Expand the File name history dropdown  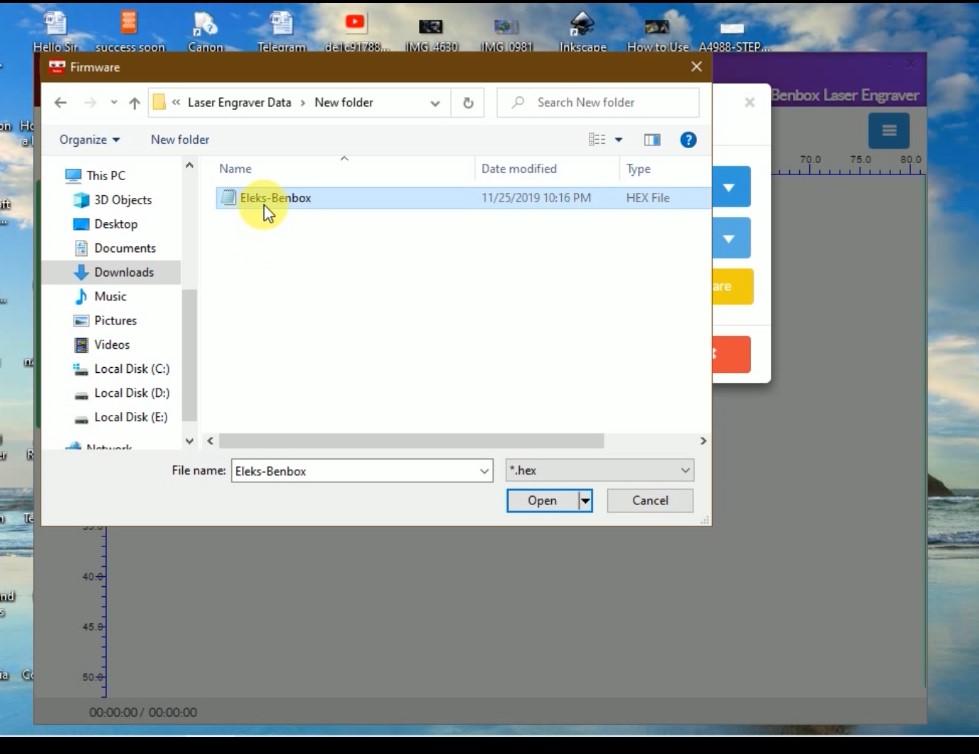tap(485, 471)
